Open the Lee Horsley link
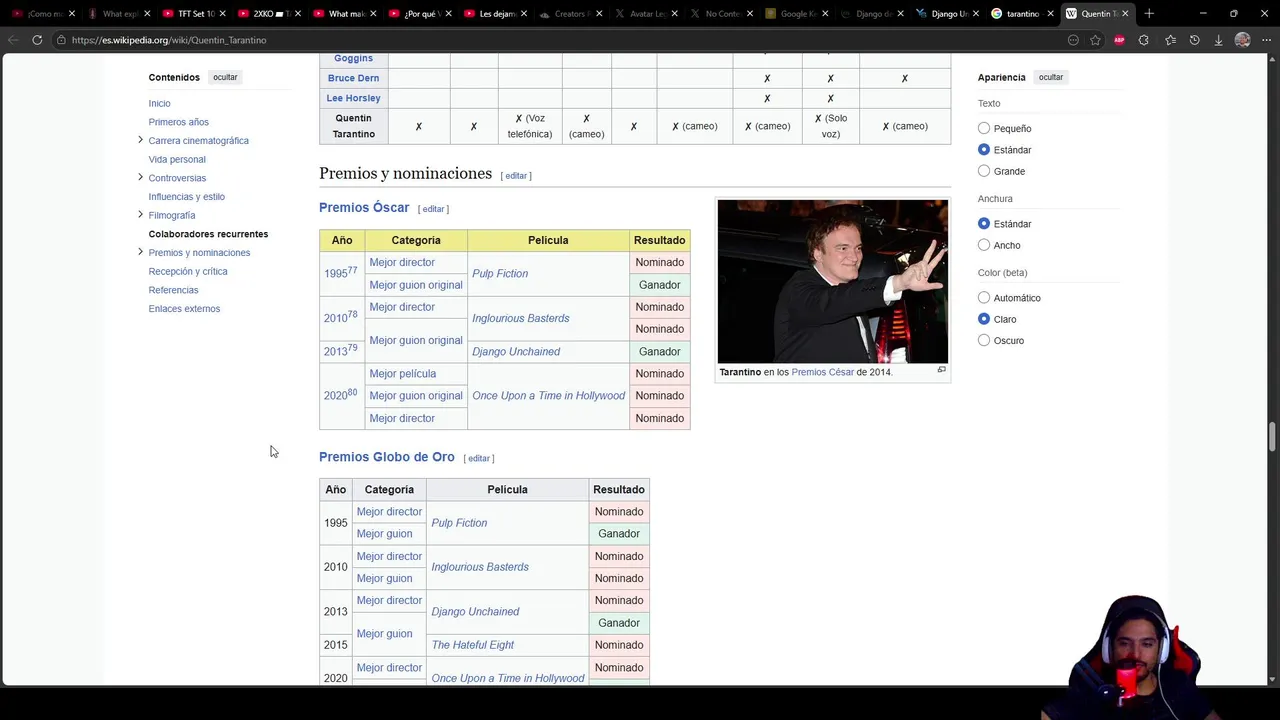This screenshot has width=1280, height=720. tap(354, 98)
